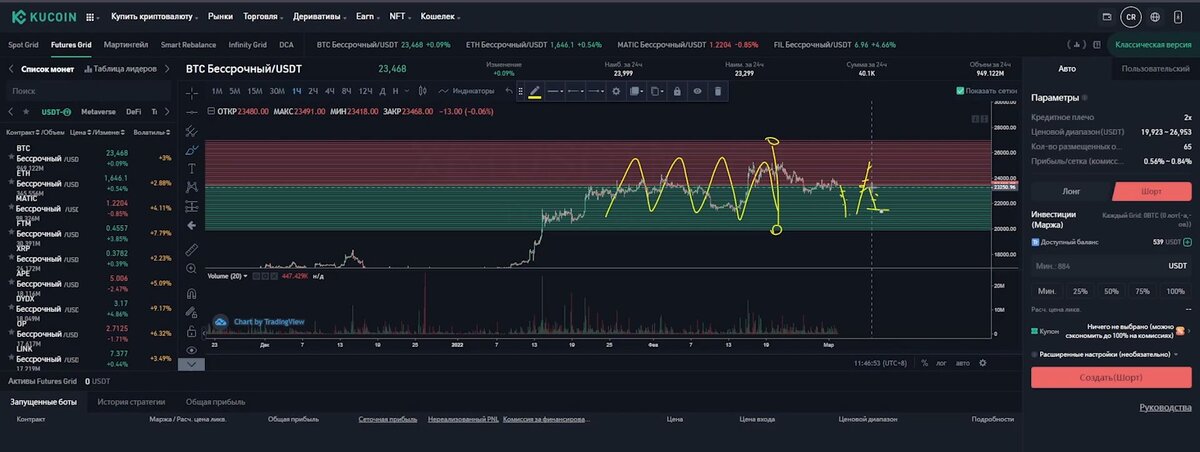This screenshot has width=1200, height=452.
Task: Open the assets wallet icon in header
Action: [x=1106, y=17]
